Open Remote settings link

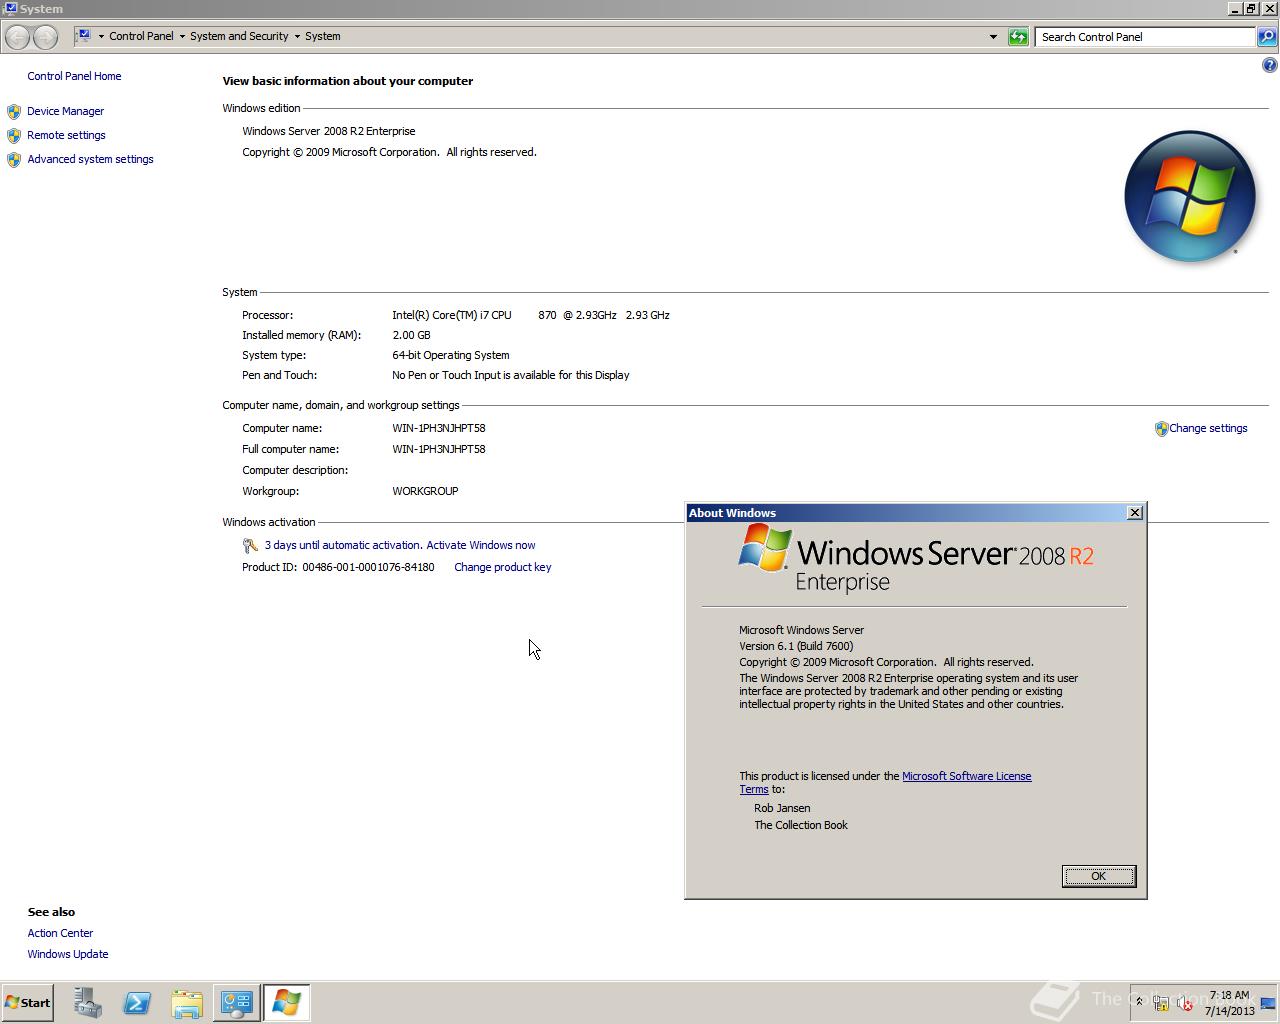coord(66,135)
